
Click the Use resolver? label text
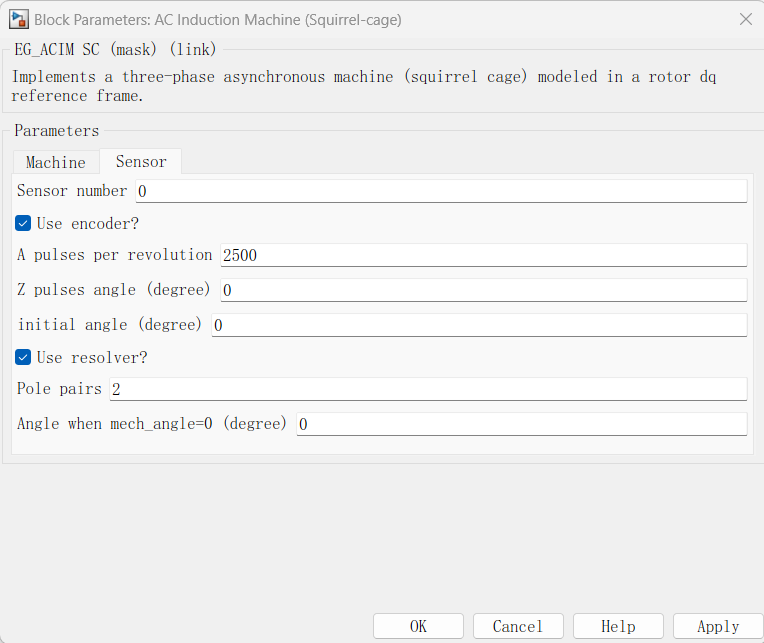pyautogui.click(x=92, y=358)
